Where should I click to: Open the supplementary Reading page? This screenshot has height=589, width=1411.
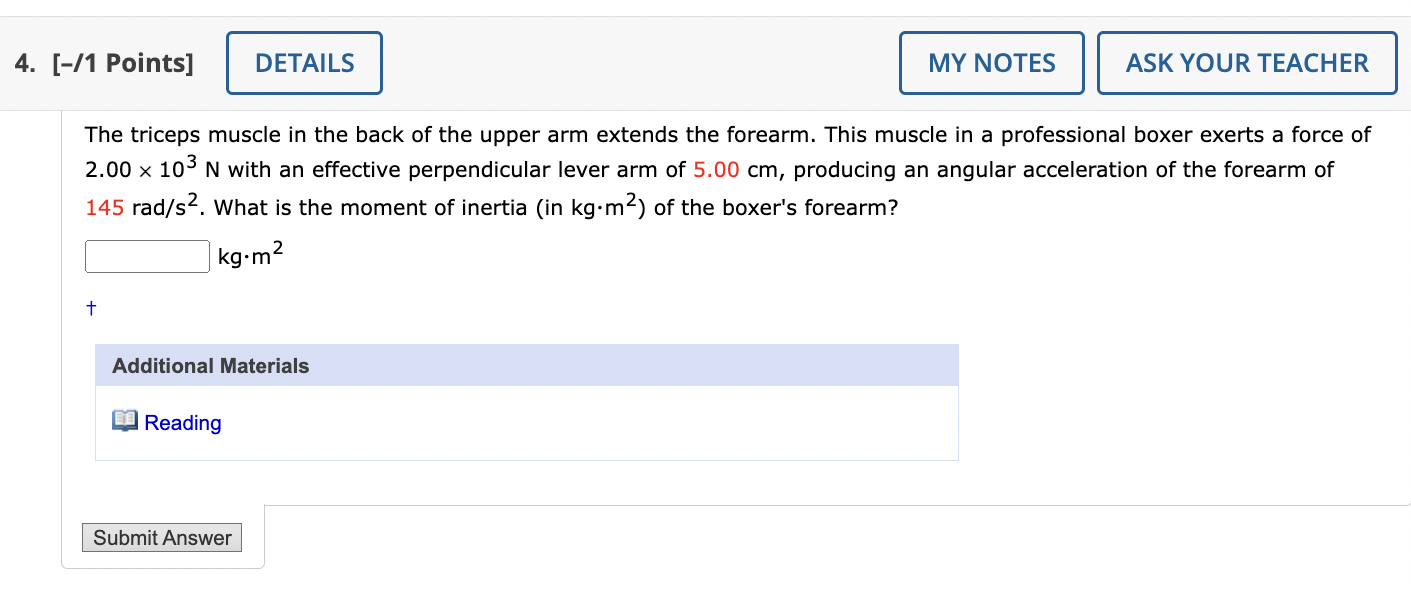[x=183, y=422]
